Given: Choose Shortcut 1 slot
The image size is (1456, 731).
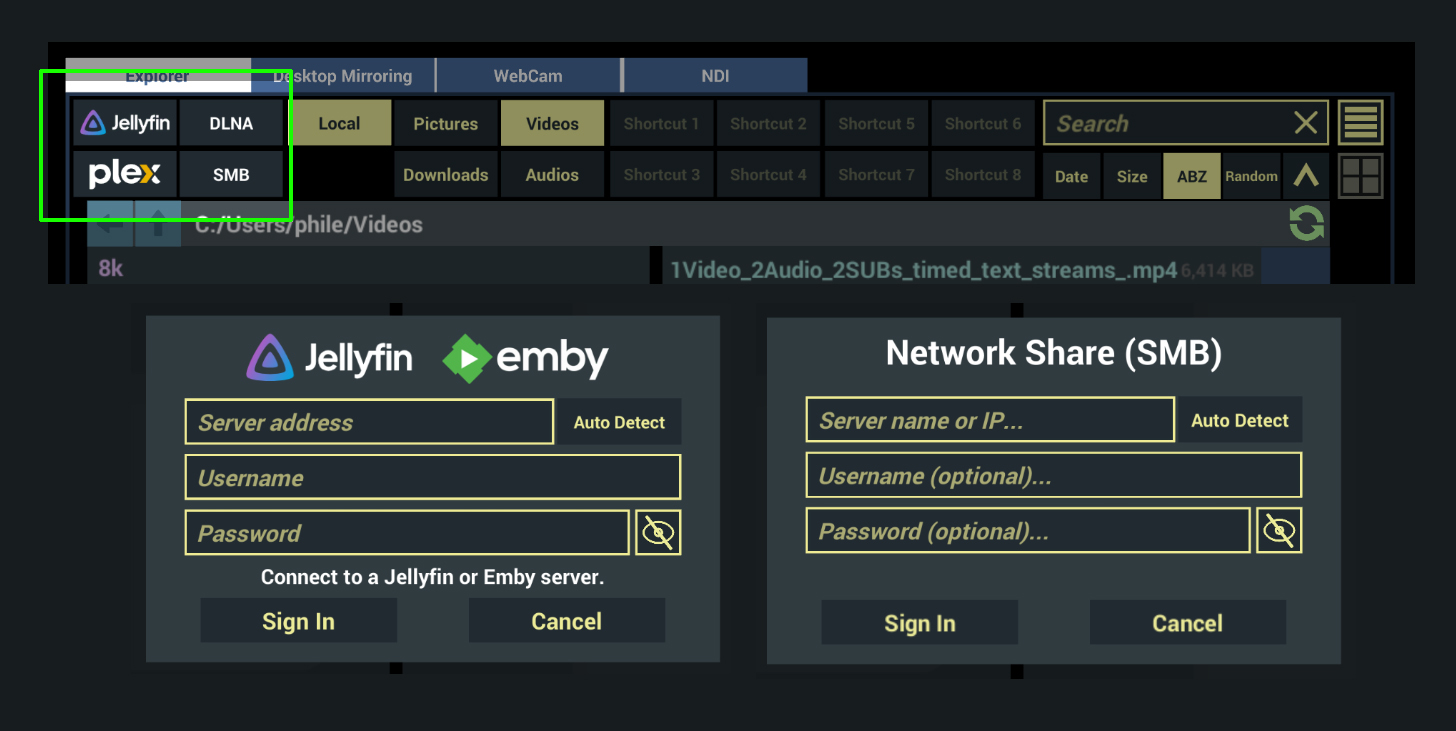Looking at the screenshot, I should pos(661,124).
